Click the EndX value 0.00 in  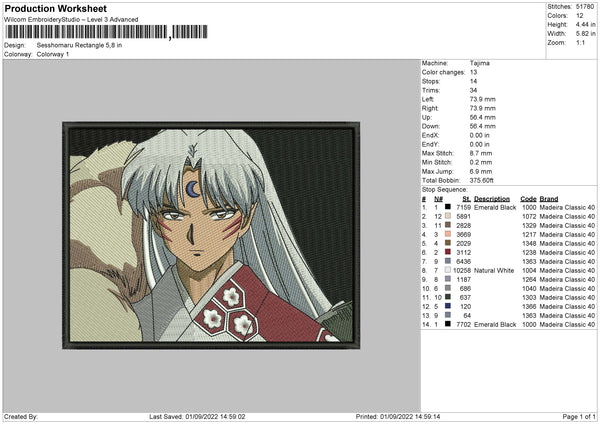tap(479, 135)
